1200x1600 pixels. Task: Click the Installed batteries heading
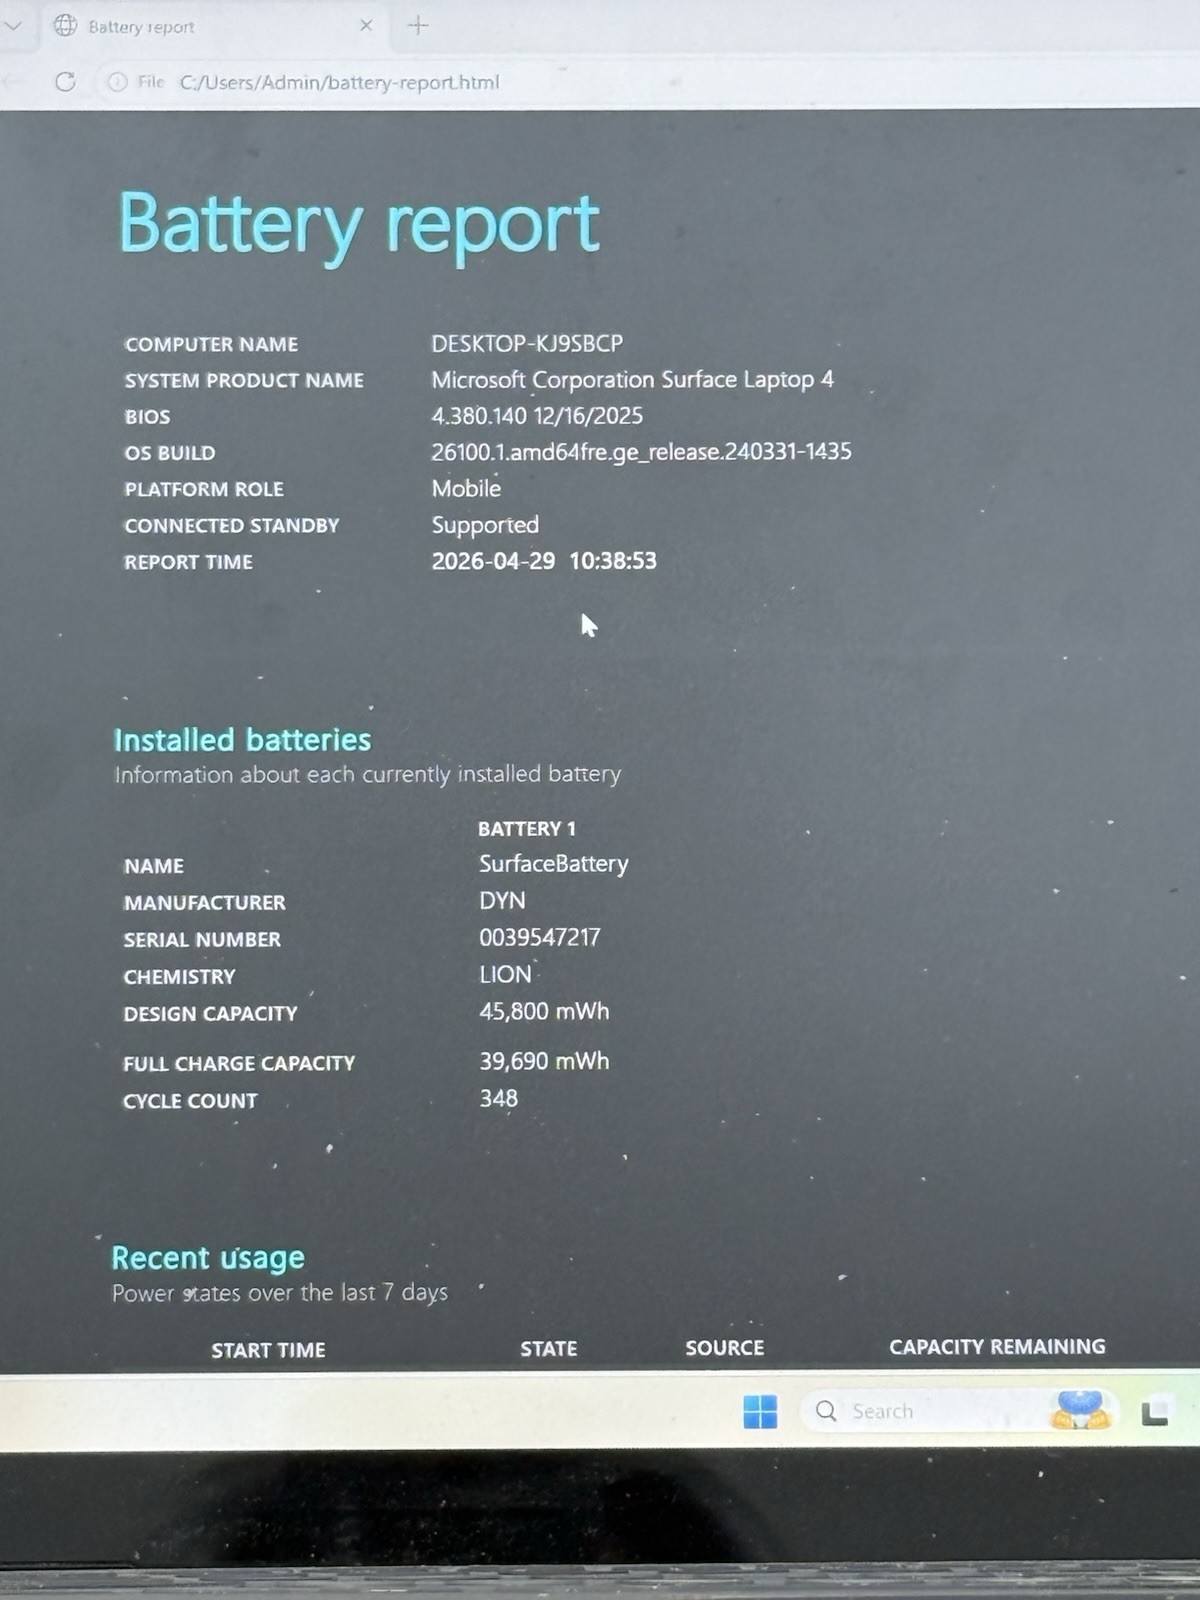tap(242, 740)
